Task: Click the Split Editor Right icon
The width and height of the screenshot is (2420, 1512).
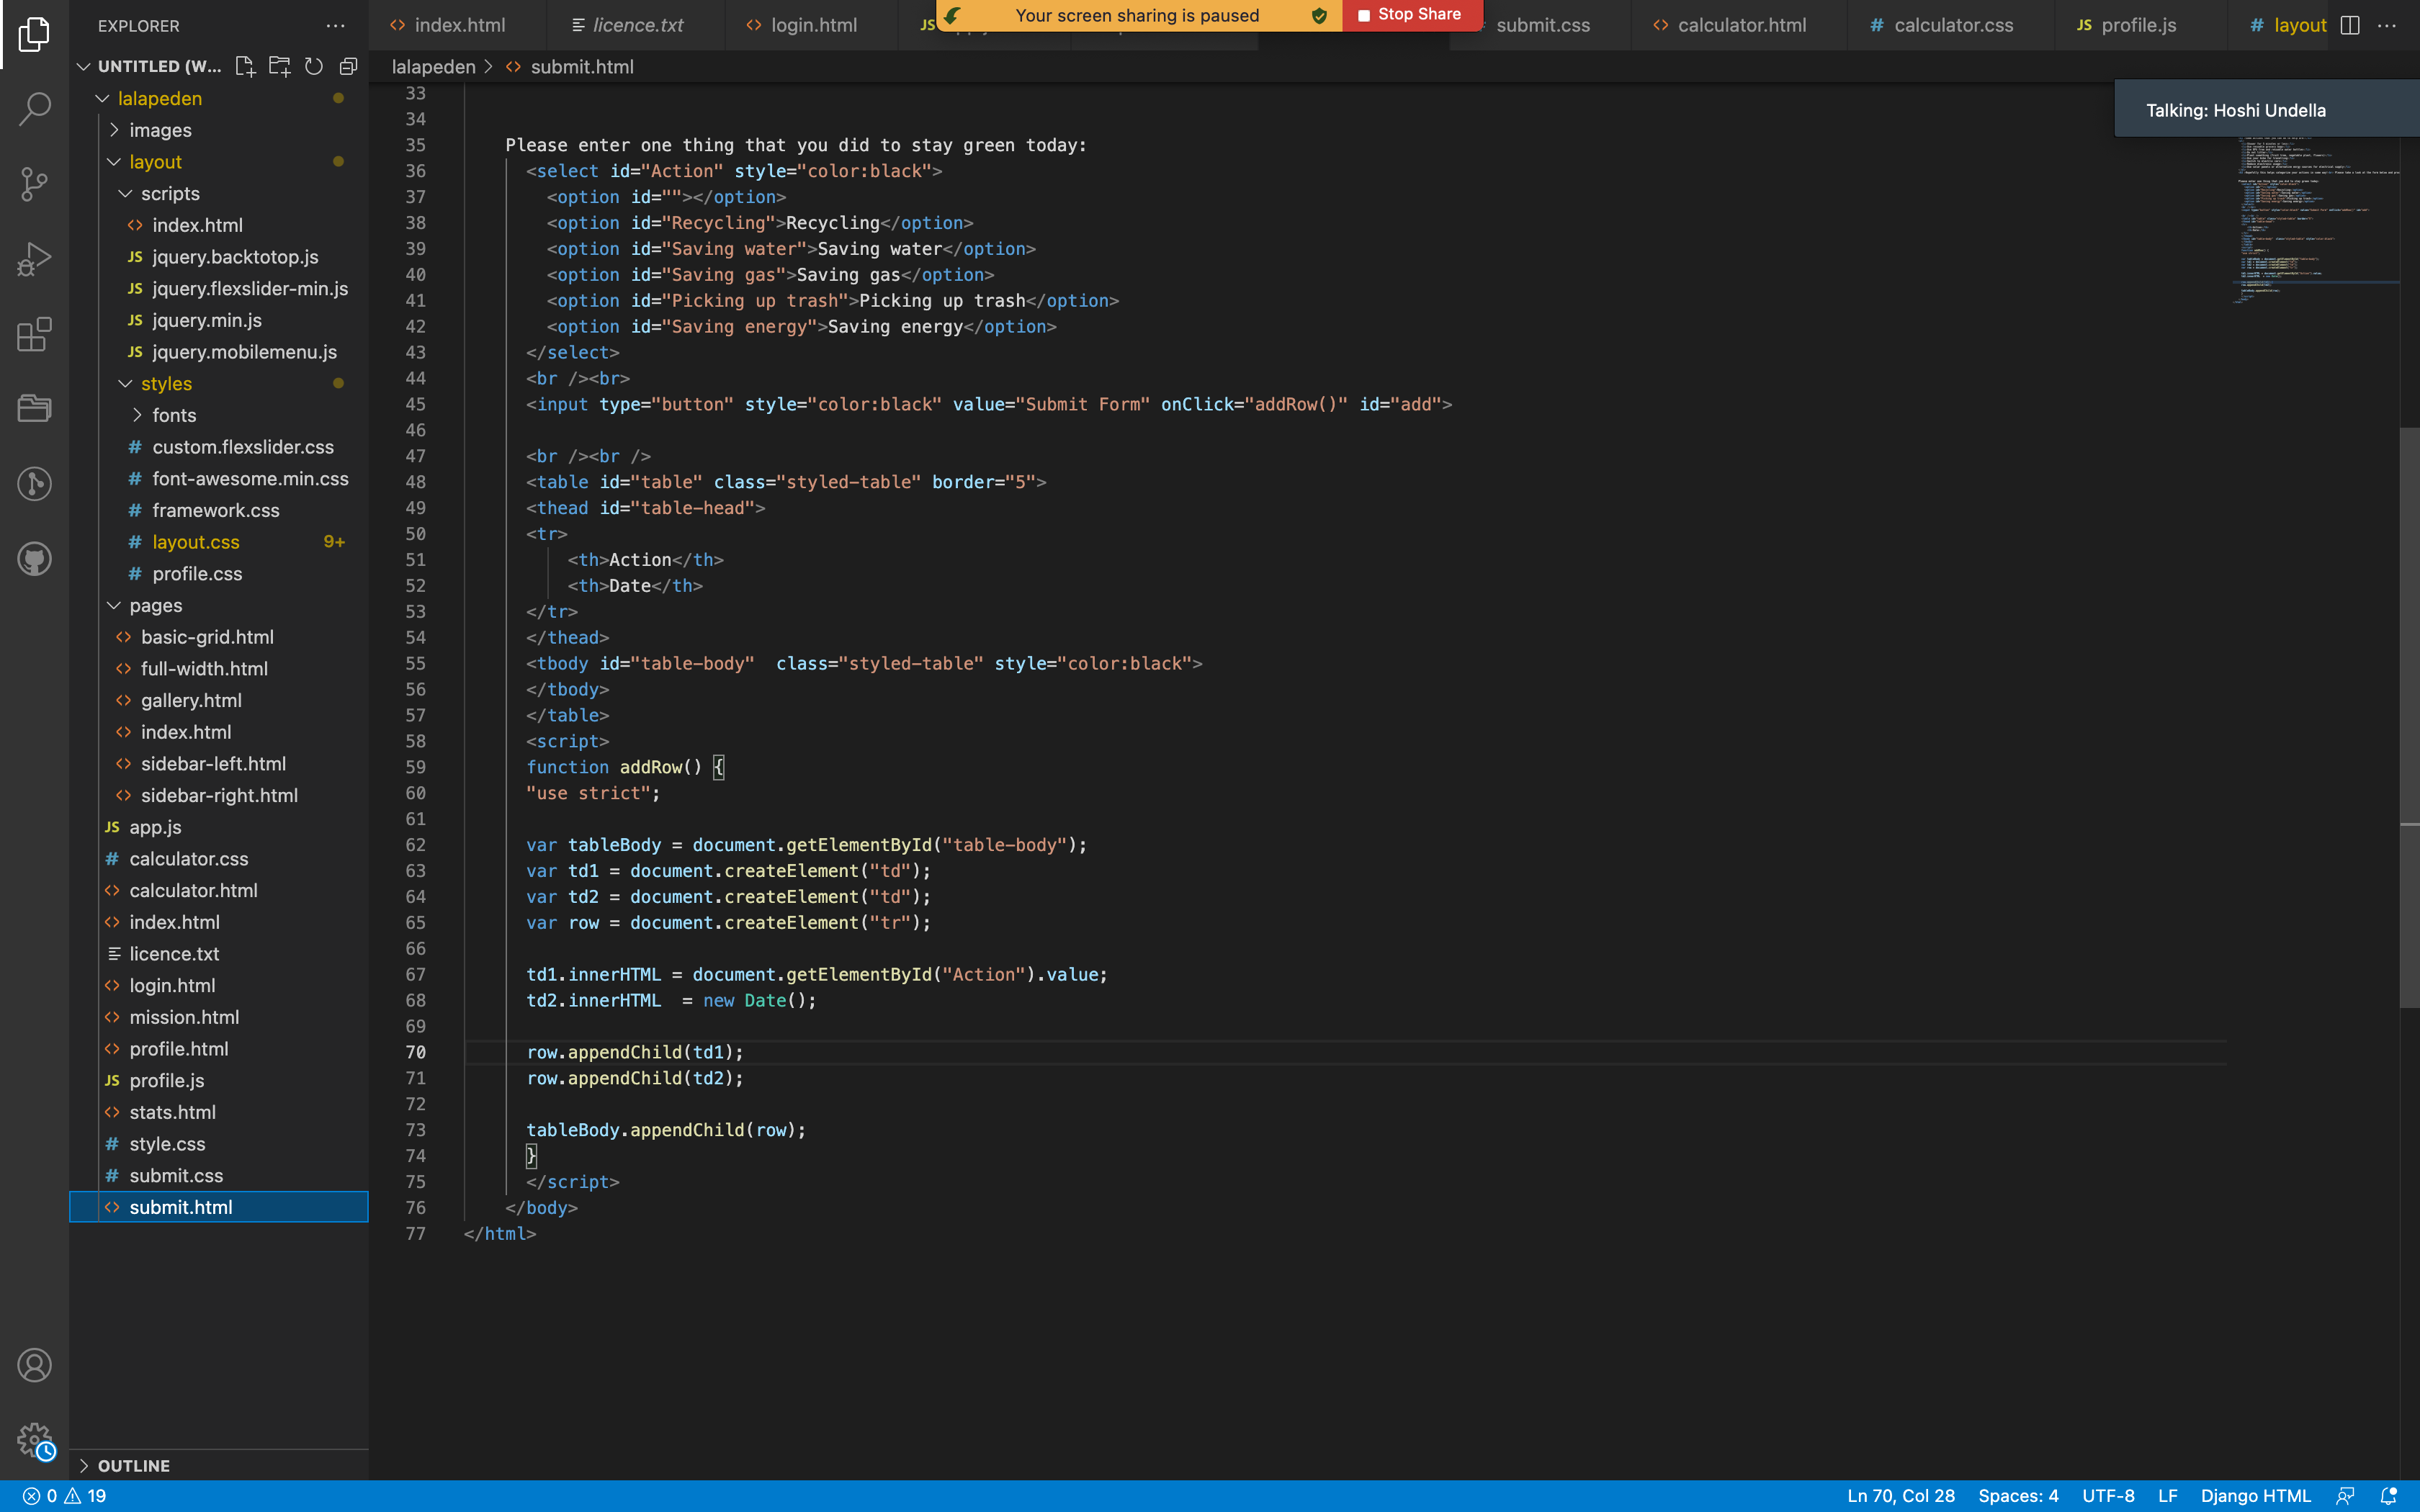Action: tap(2350, 25)
